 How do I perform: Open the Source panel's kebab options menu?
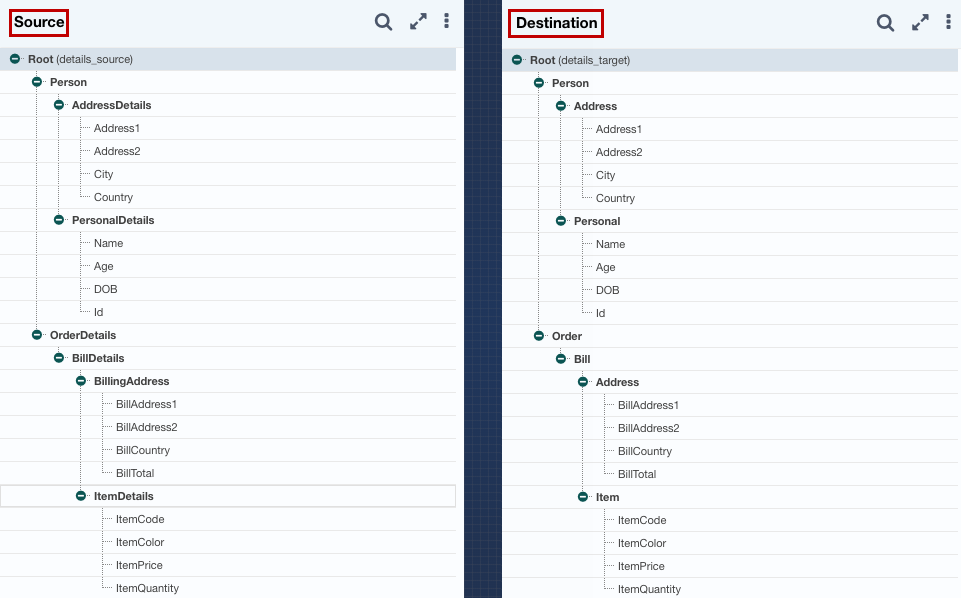pos(446,21)
